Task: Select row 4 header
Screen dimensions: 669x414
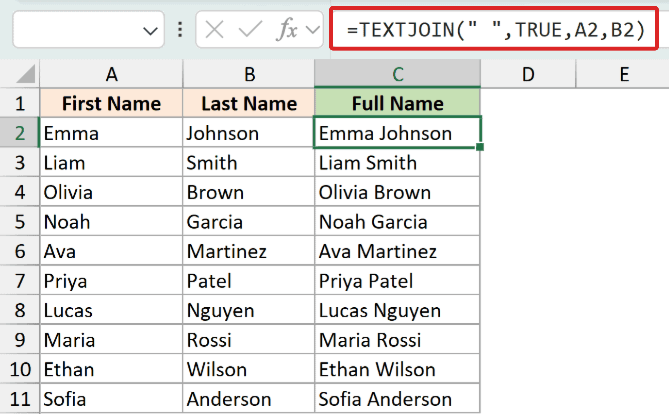Action: click(20, 192)
